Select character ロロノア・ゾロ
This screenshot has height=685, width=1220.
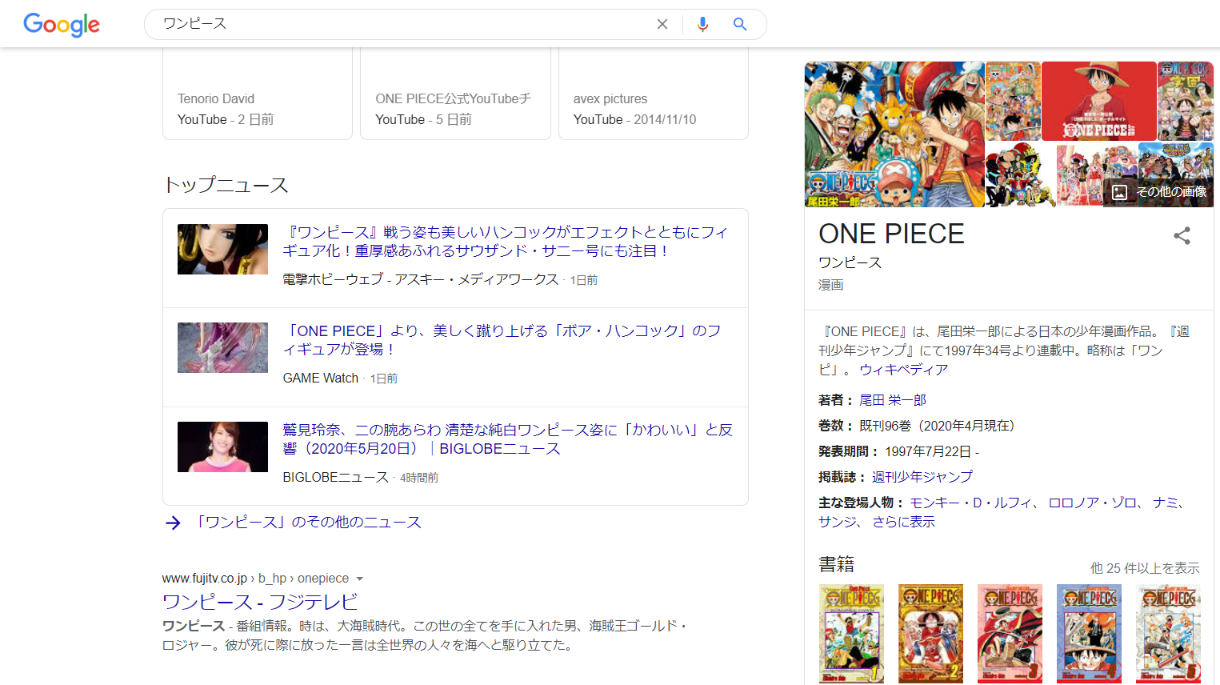tap(1094, 503)
